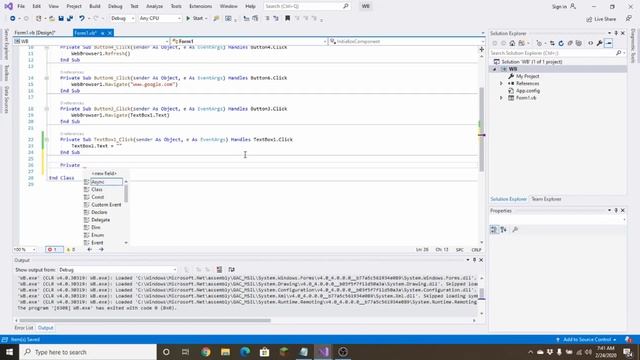Click Add to Source Control in status bar
The width and height of the screenshot is (640, 360).
(x=586, y=340)
